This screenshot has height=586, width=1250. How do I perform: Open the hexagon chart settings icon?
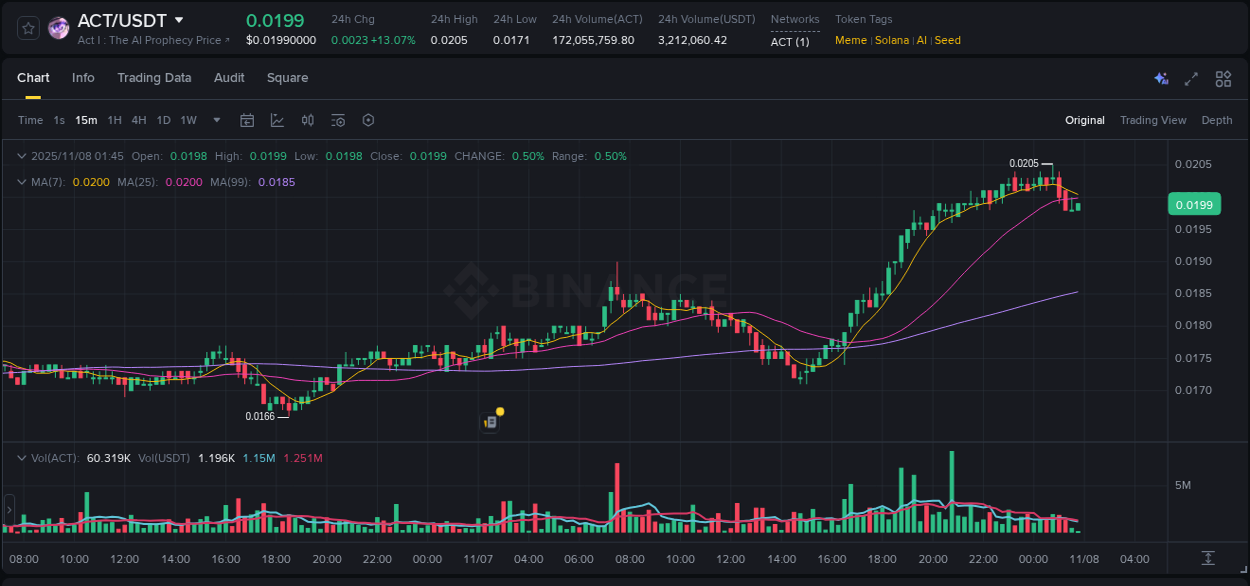(x=367, y=119)
